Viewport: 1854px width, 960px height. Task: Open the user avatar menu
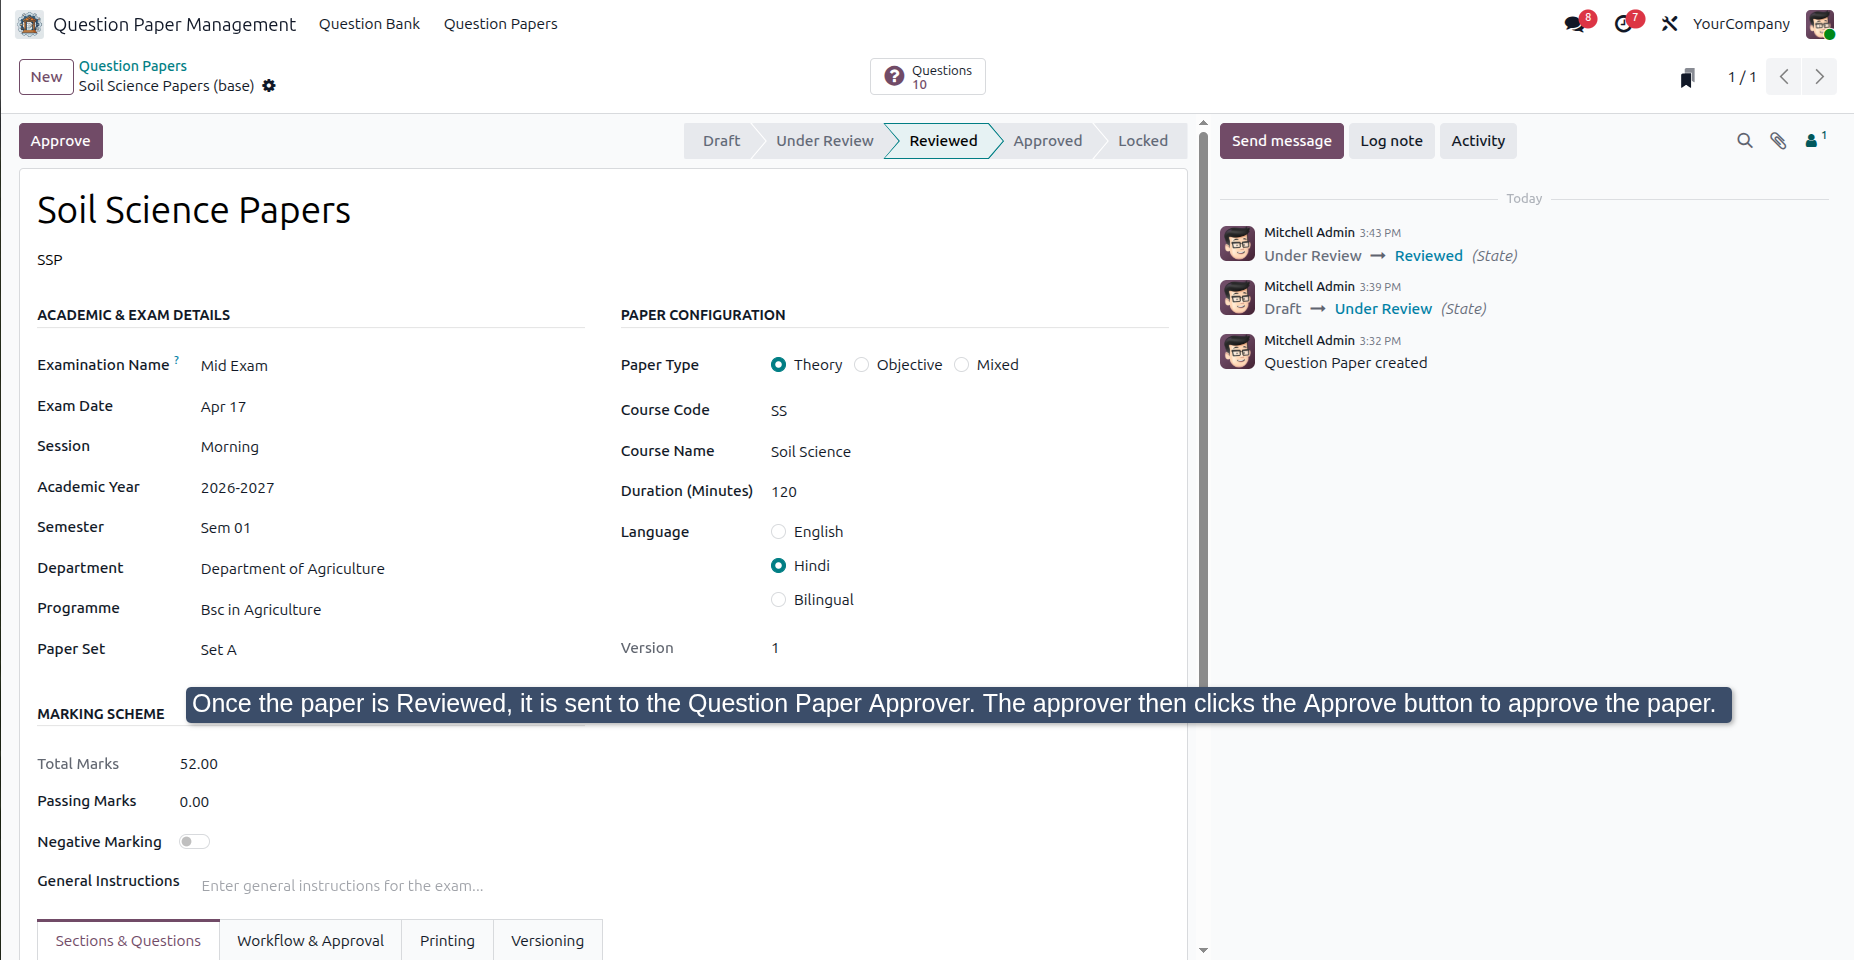point(1820,24)
